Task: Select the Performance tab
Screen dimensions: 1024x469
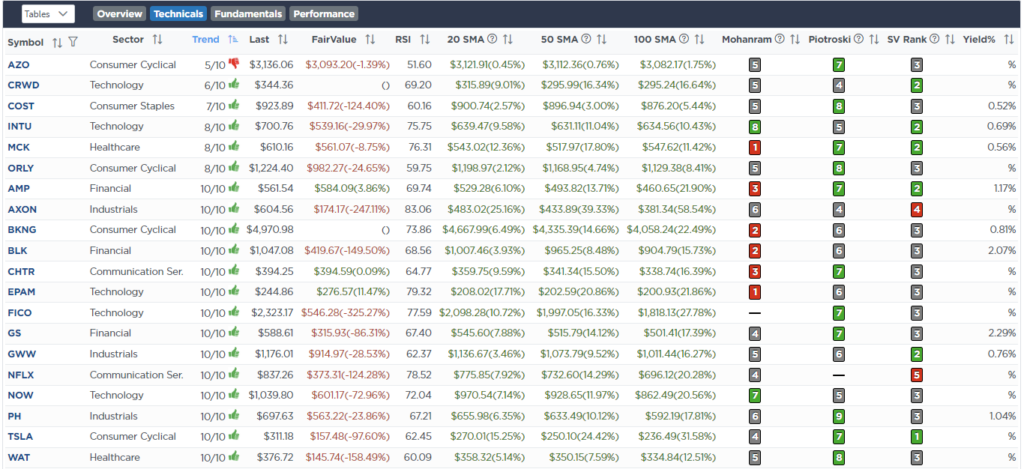Action: click(x=323, y=14)
